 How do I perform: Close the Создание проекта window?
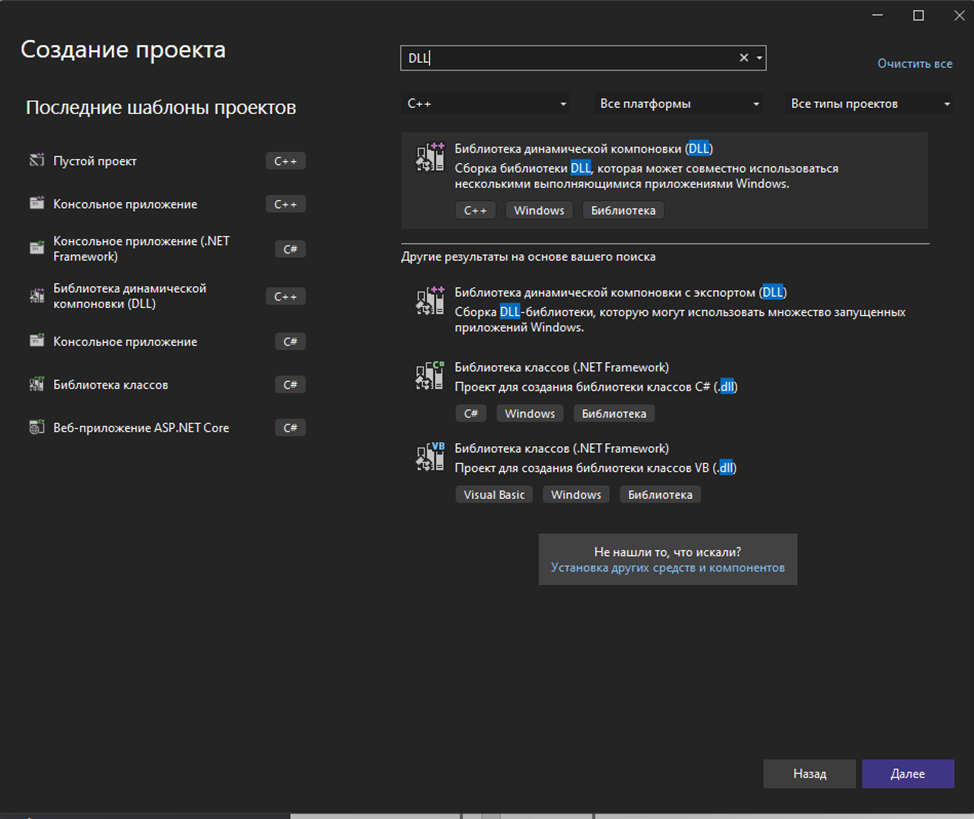959,16
